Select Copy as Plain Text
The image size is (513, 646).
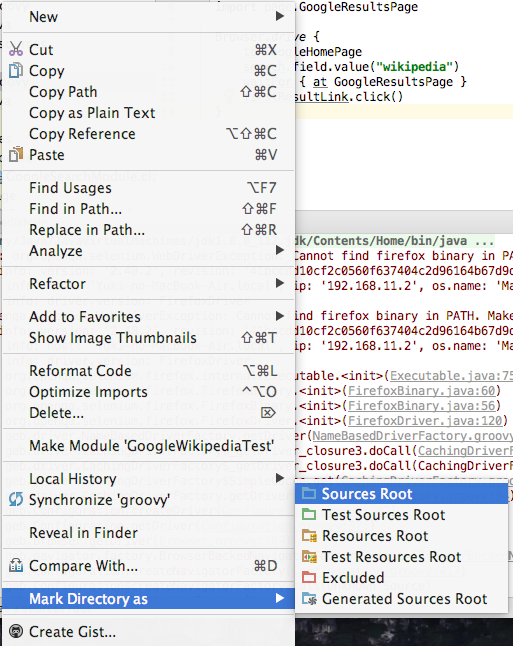coord(148,112)
